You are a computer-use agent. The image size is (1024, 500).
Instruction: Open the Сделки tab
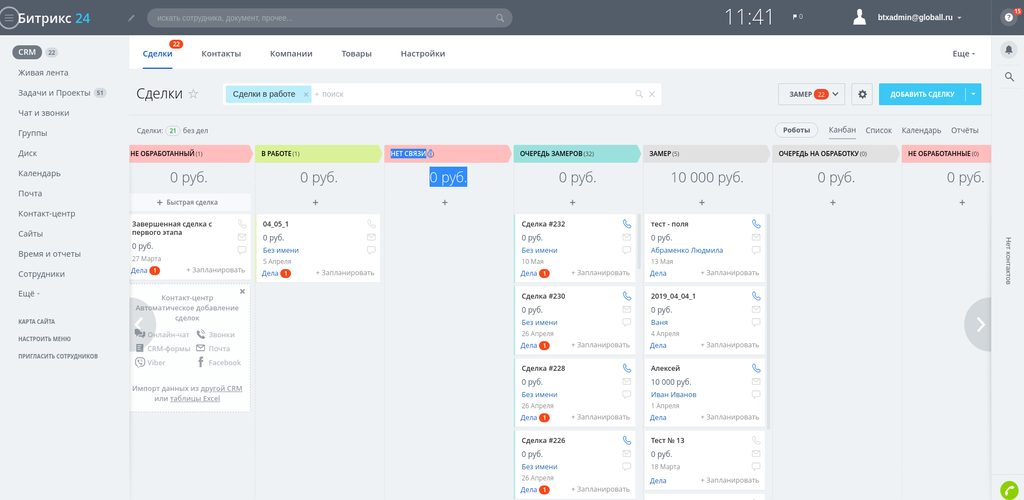click(157, 54)
